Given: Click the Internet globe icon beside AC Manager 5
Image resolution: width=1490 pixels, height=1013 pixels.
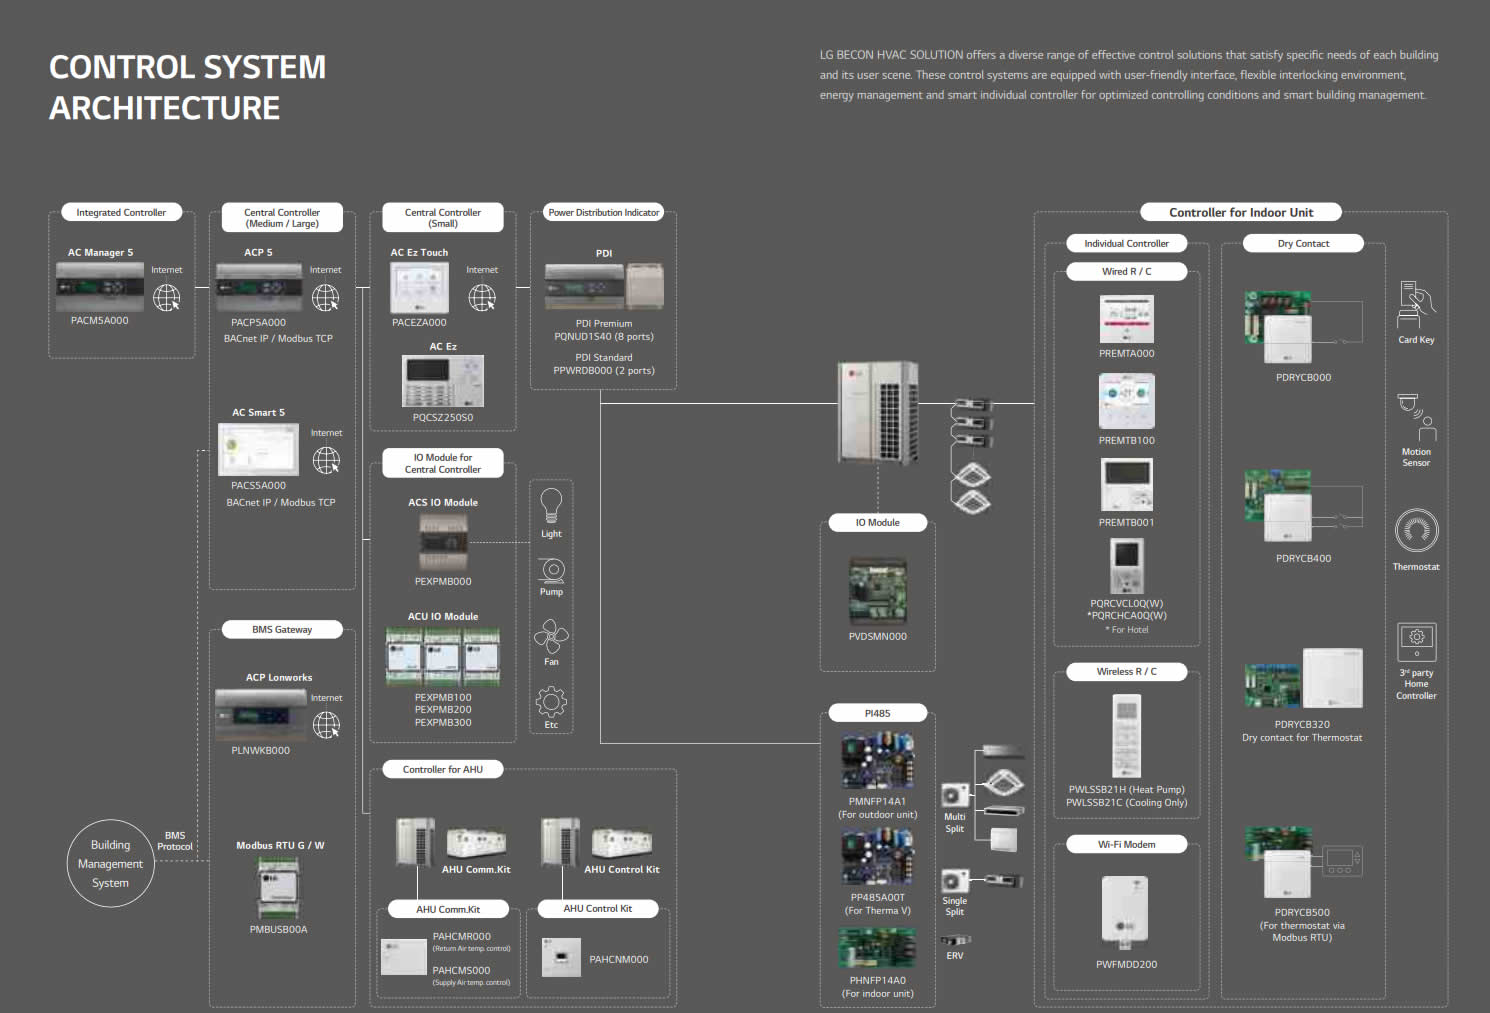Looking at the screenshot, I should (167, 297).
